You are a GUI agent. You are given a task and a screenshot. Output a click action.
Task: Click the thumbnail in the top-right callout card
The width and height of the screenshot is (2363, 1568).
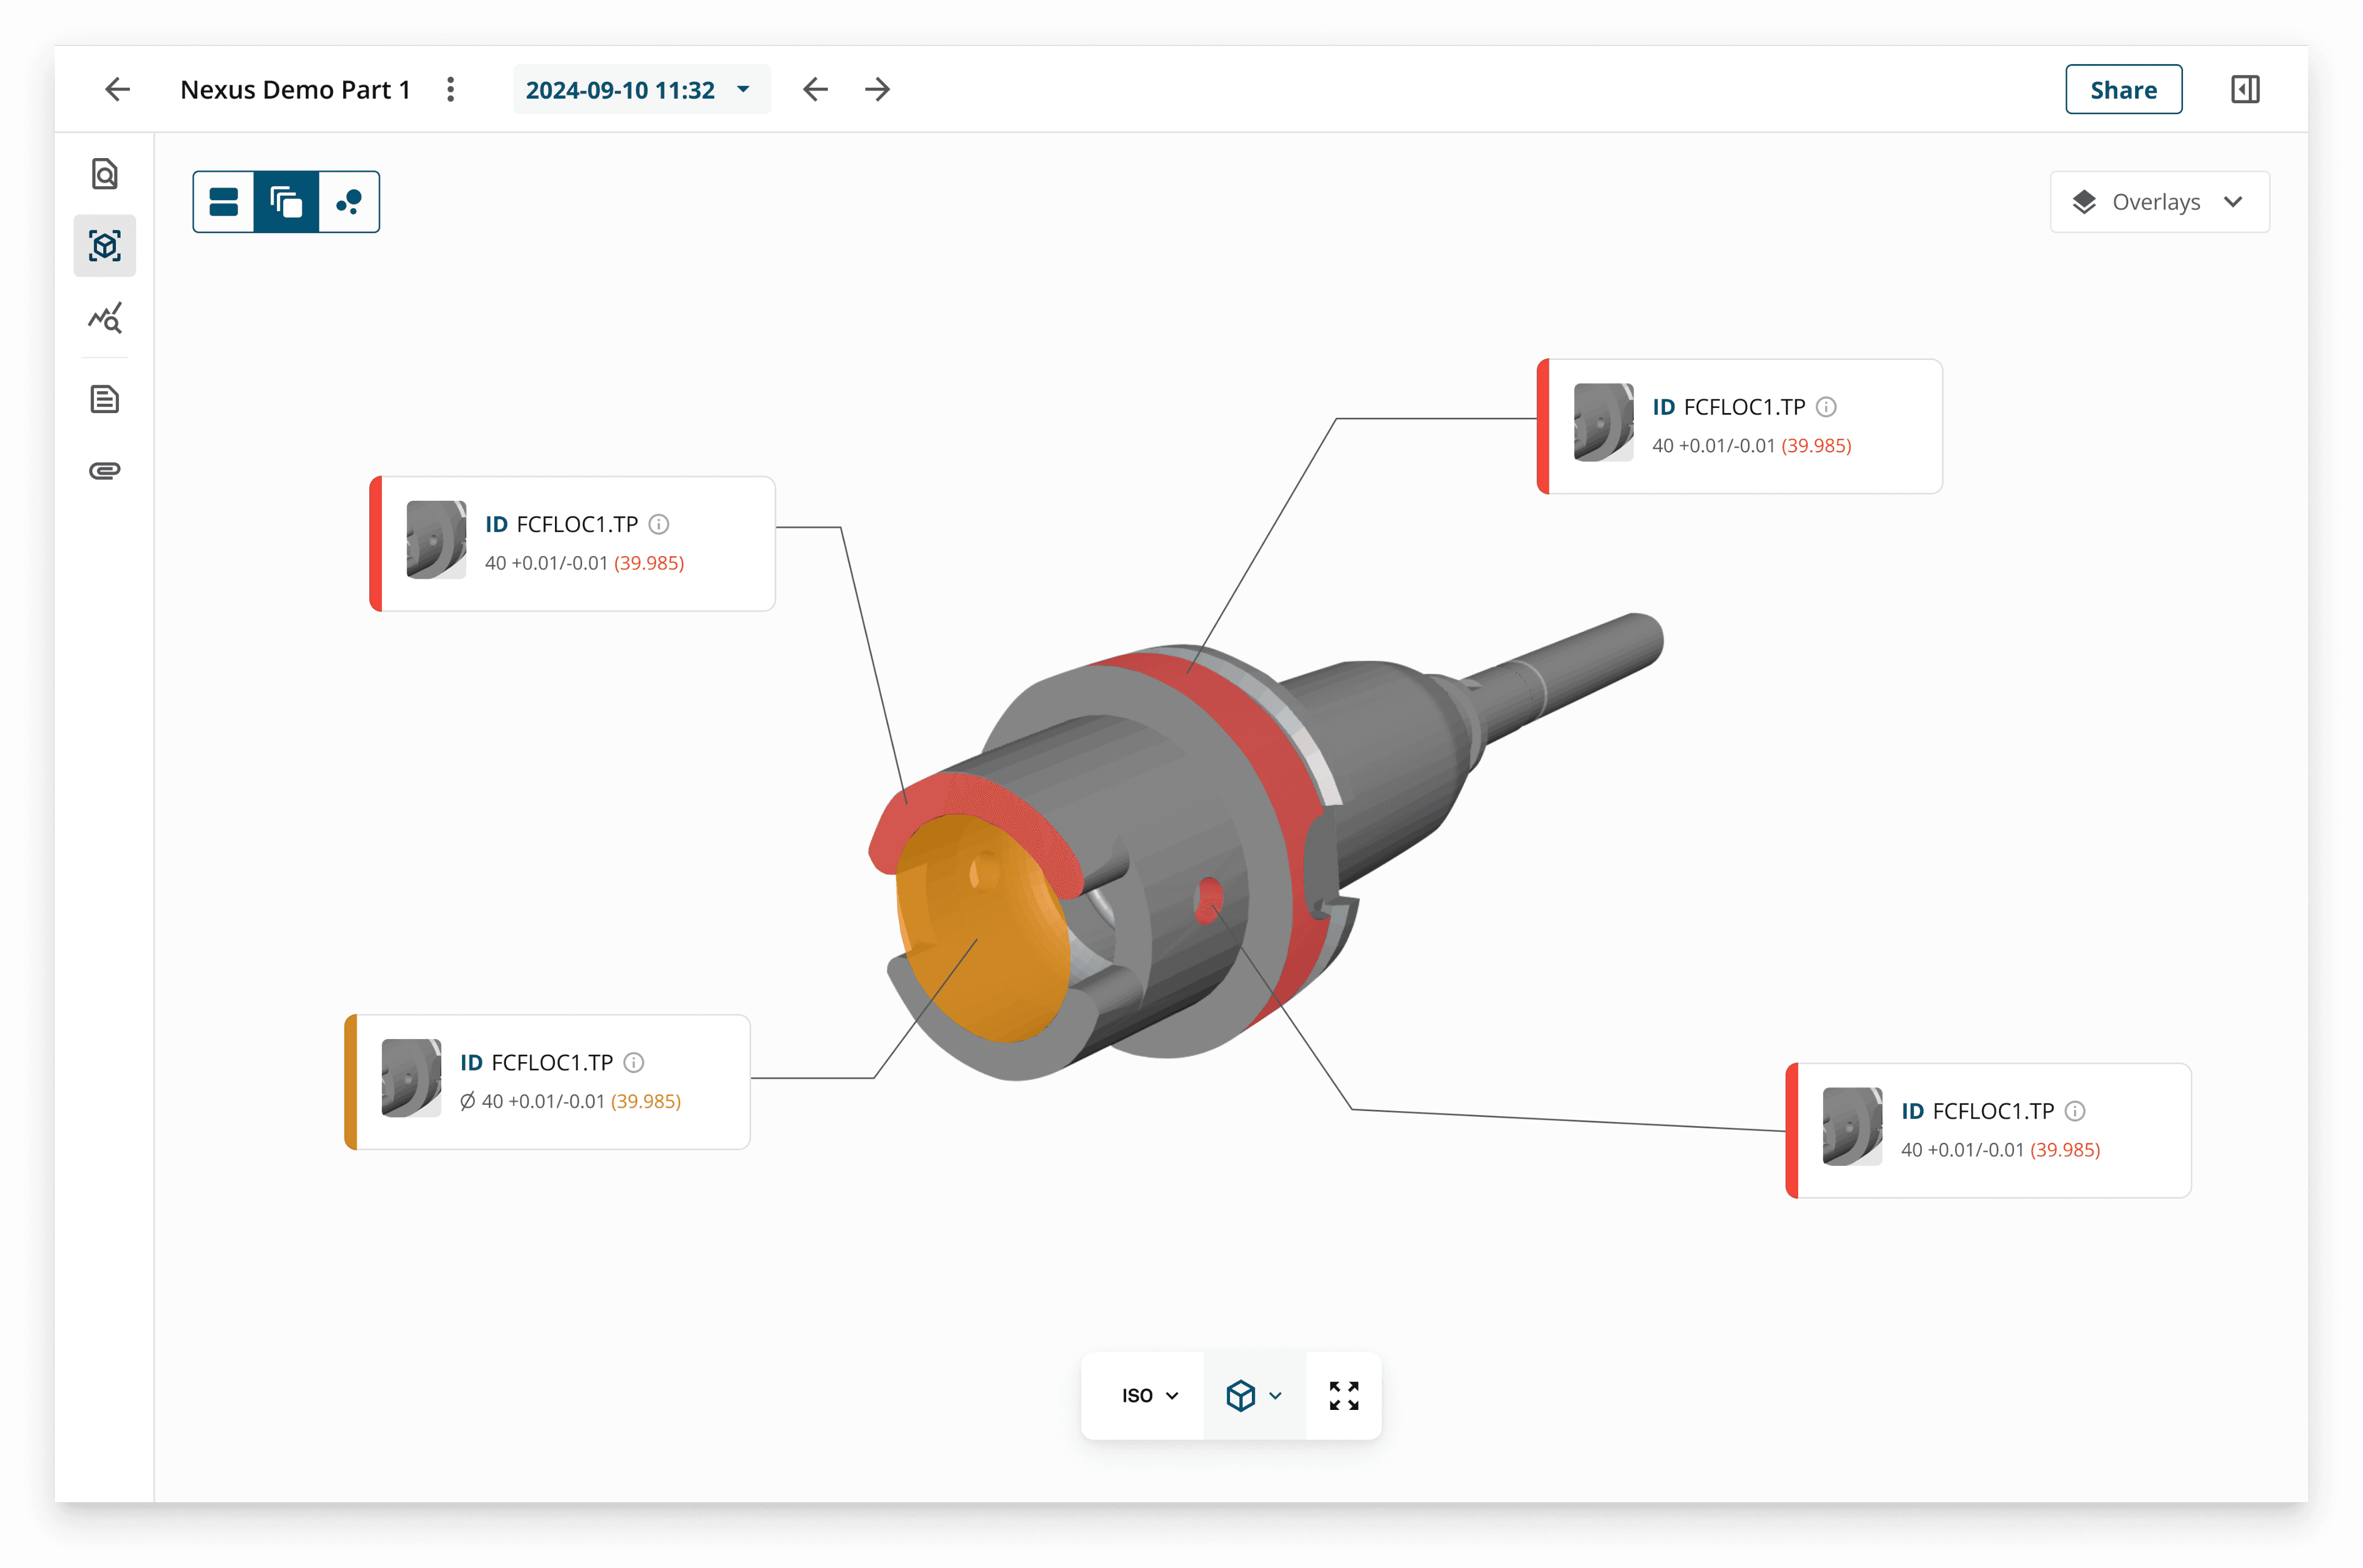(x=1603, y=422)
